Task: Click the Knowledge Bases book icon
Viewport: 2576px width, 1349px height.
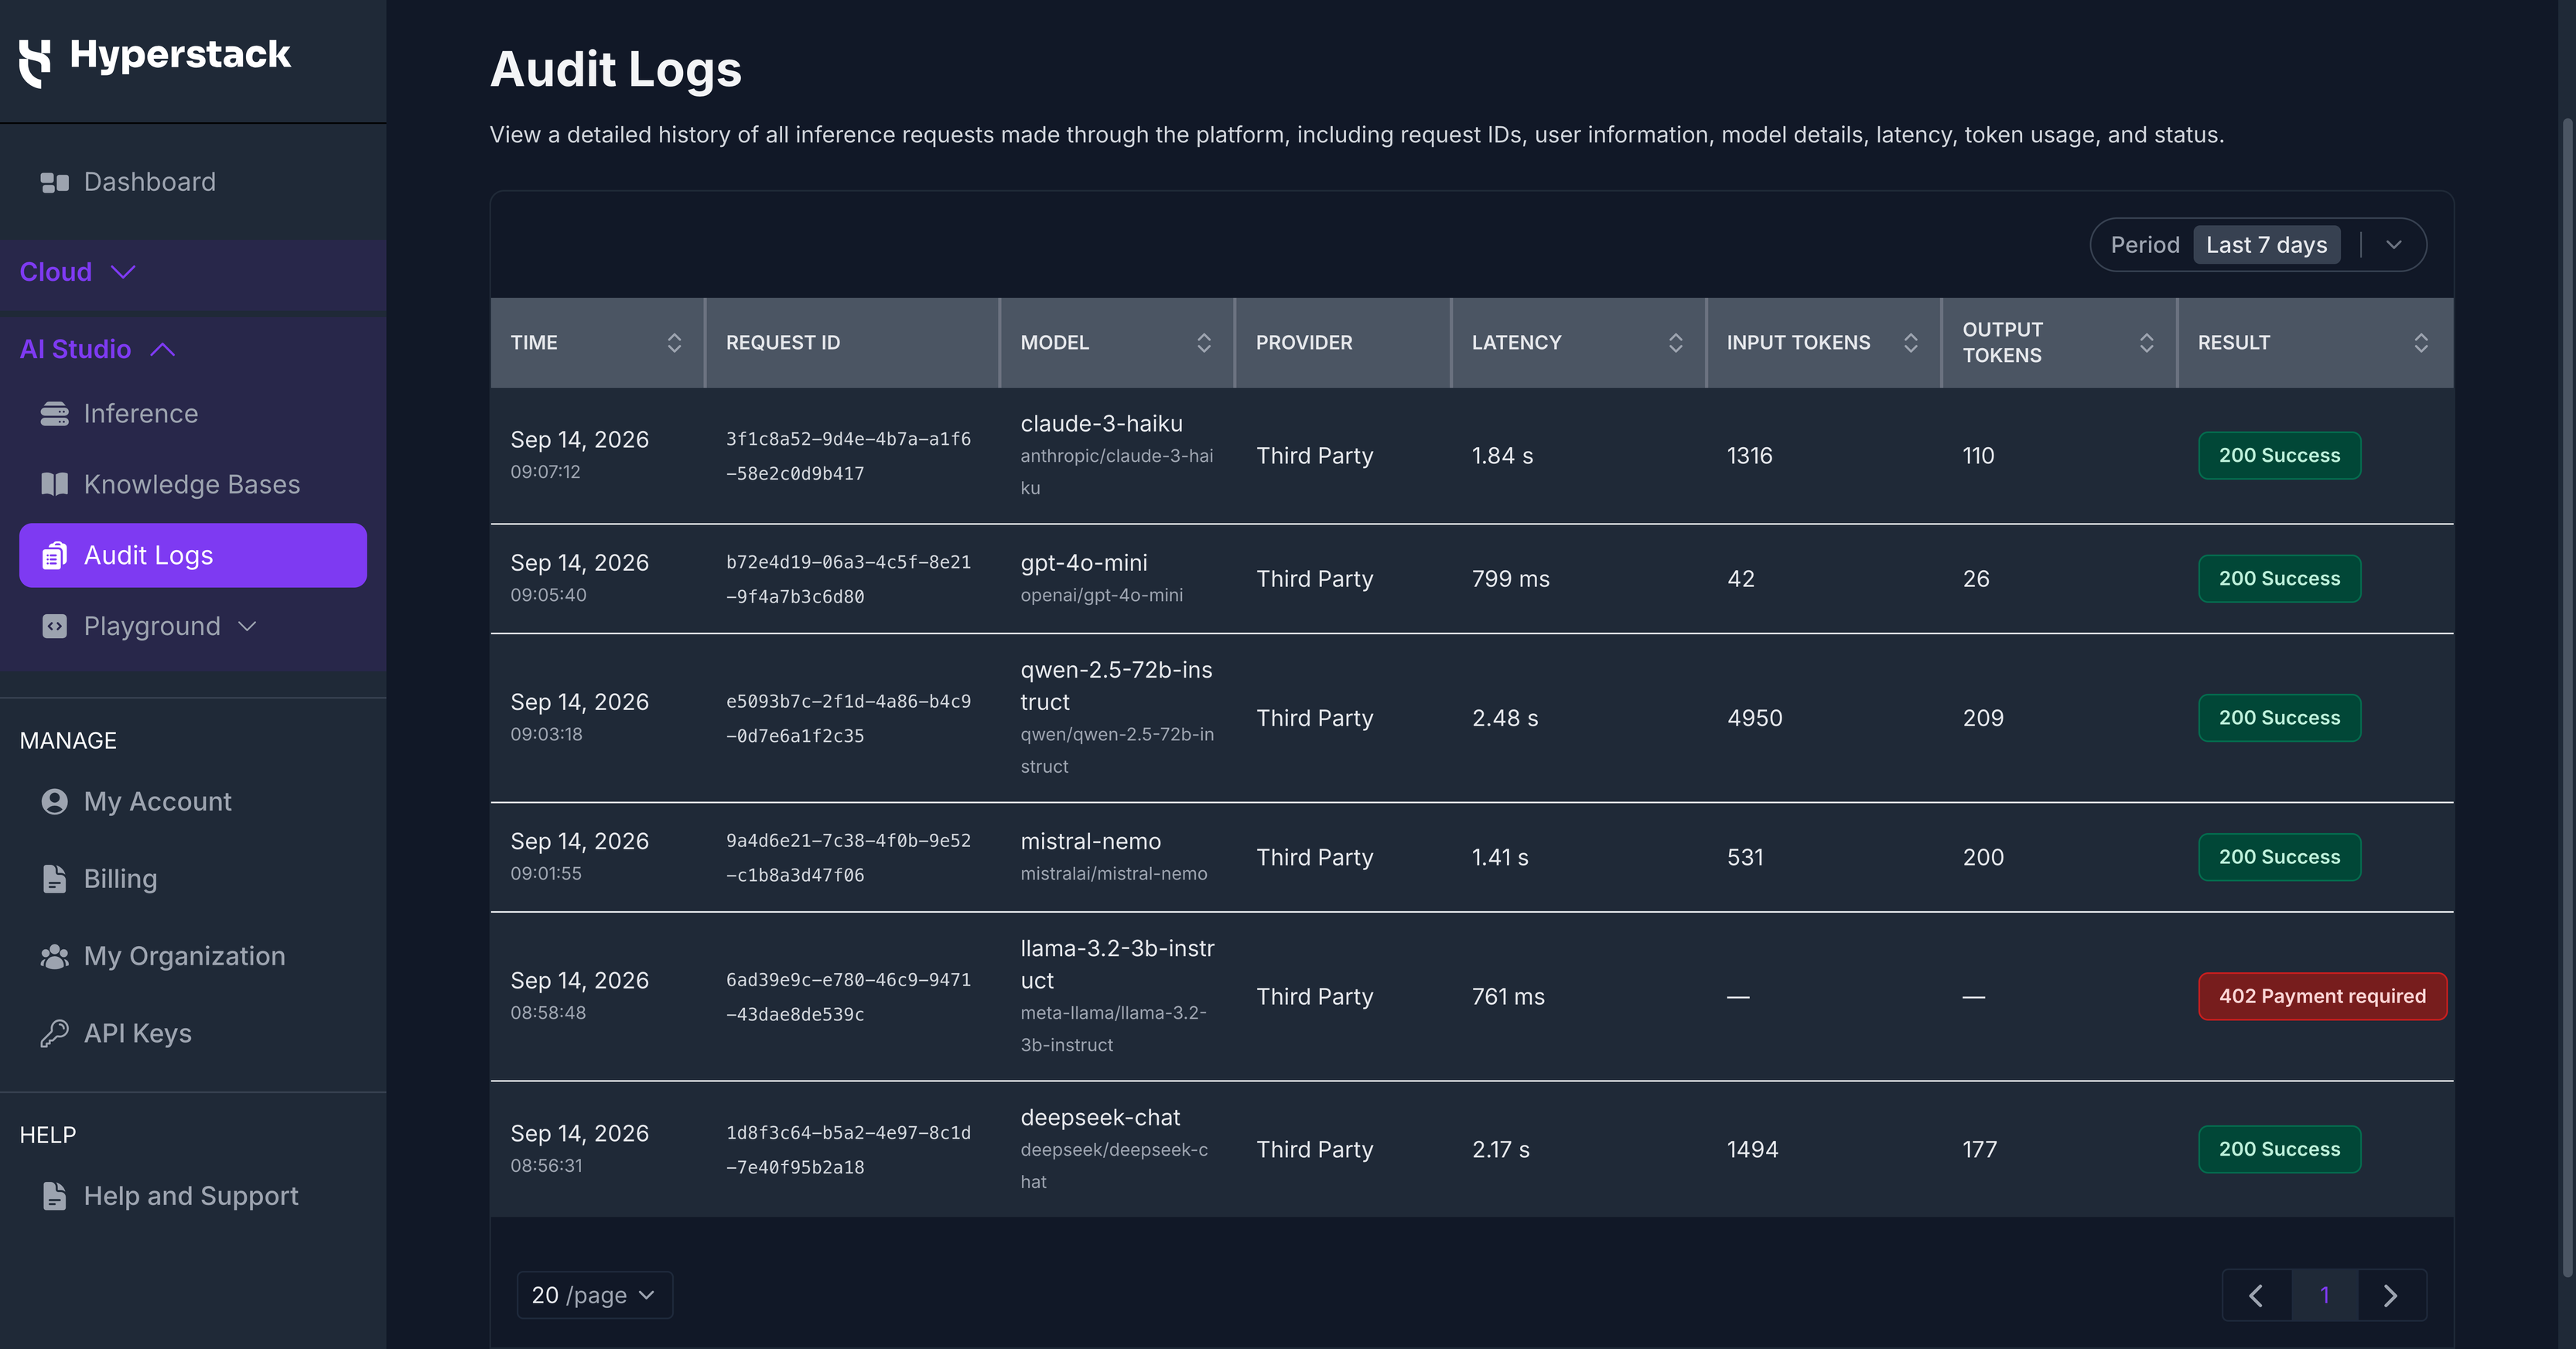Action: (54, 484)
